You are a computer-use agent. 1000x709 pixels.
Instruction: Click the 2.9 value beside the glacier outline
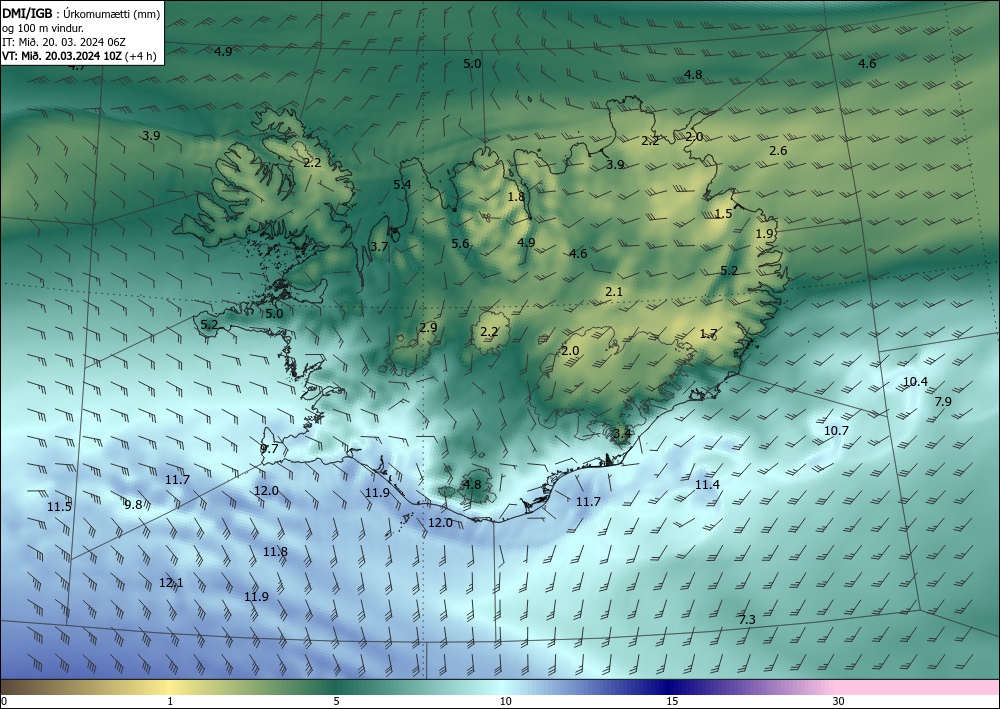(x=428, y=327)
